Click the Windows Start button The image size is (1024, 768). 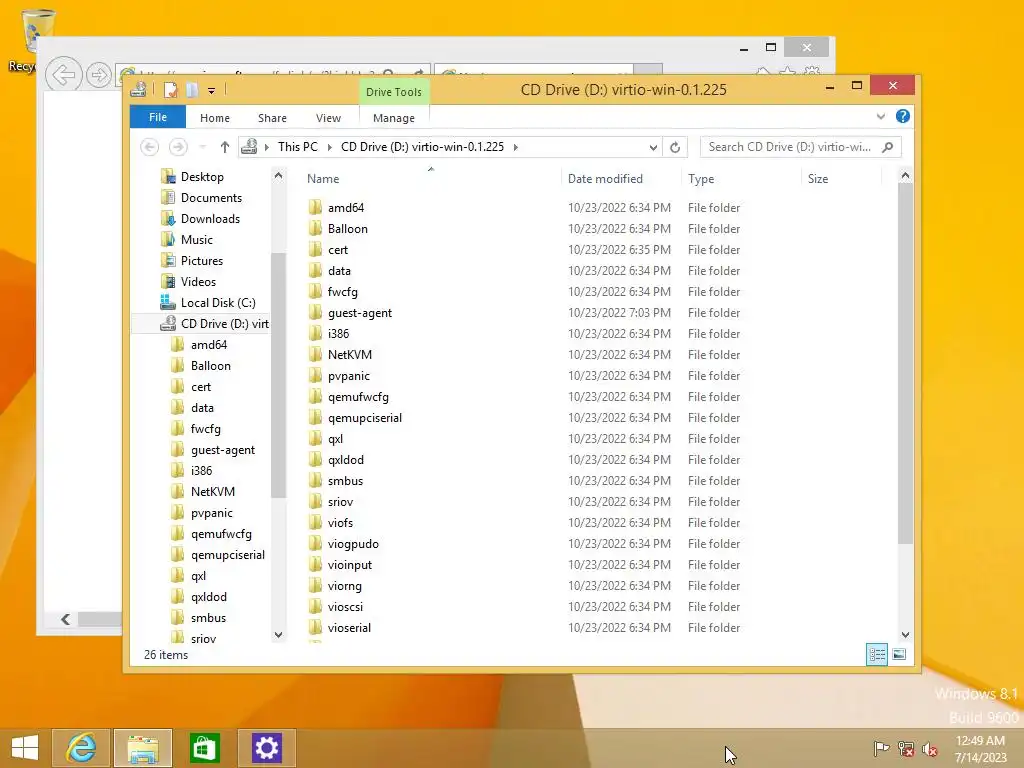(x=25, y=748)
